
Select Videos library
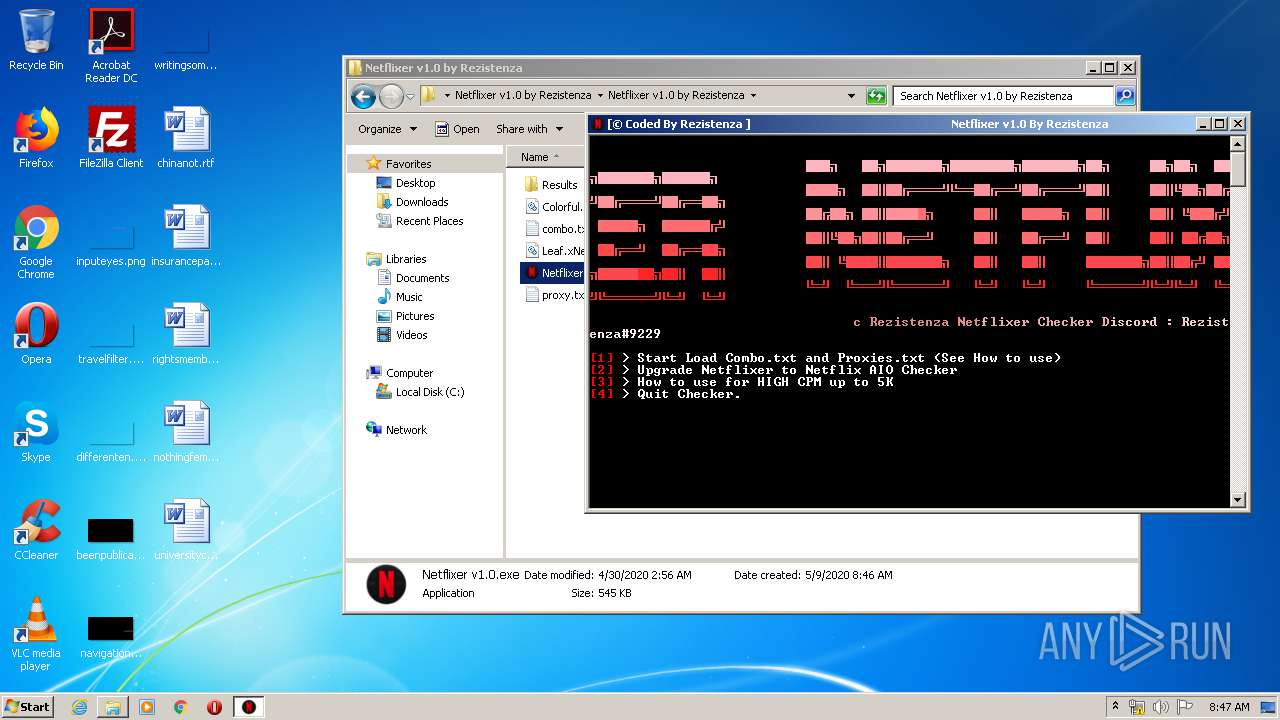(401, 335)
